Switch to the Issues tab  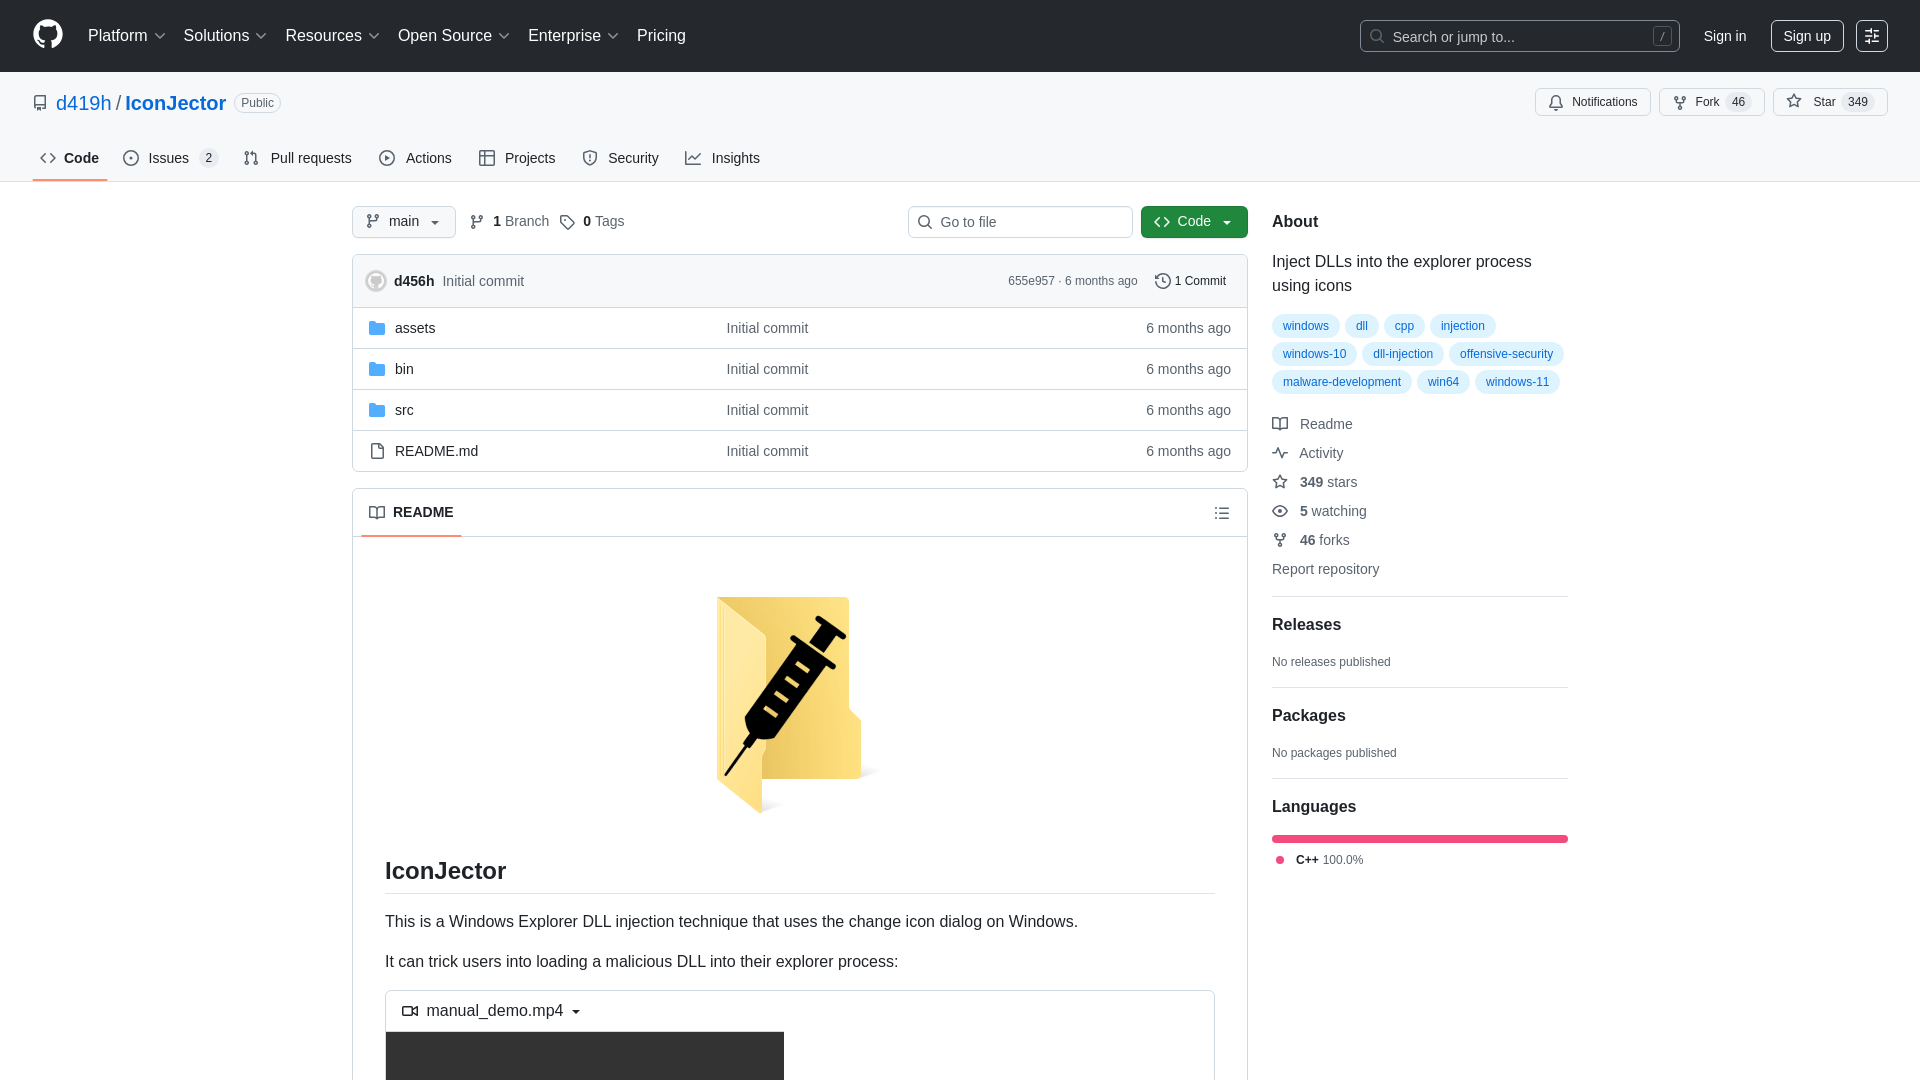(168, 158)
